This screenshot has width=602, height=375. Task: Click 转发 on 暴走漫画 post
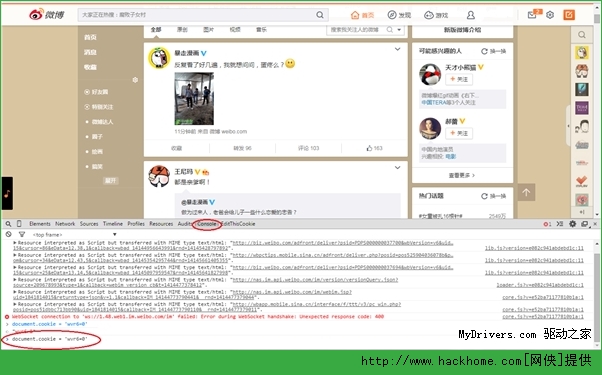pos(242,148)
